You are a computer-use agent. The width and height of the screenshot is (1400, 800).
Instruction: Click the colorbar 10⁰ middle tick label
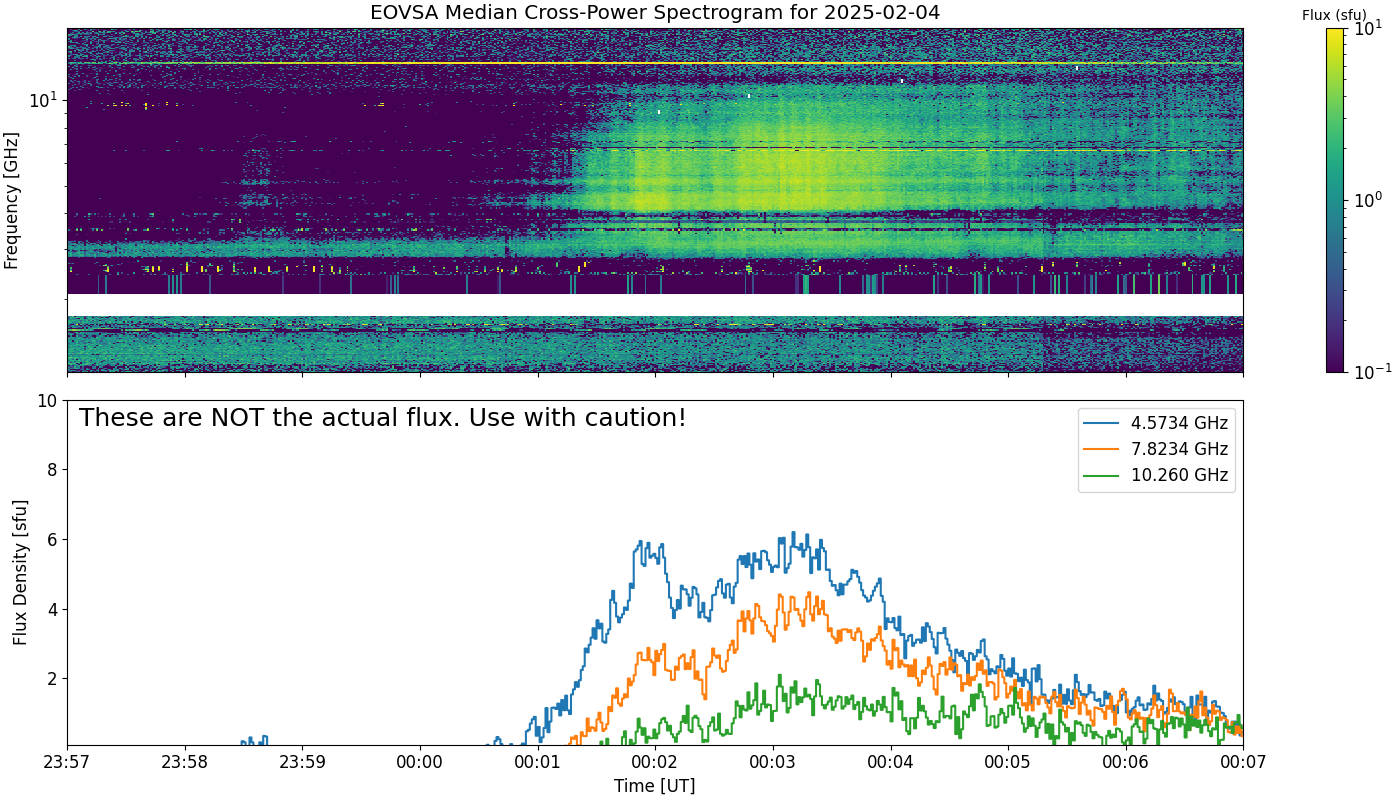click(1367, 199)
